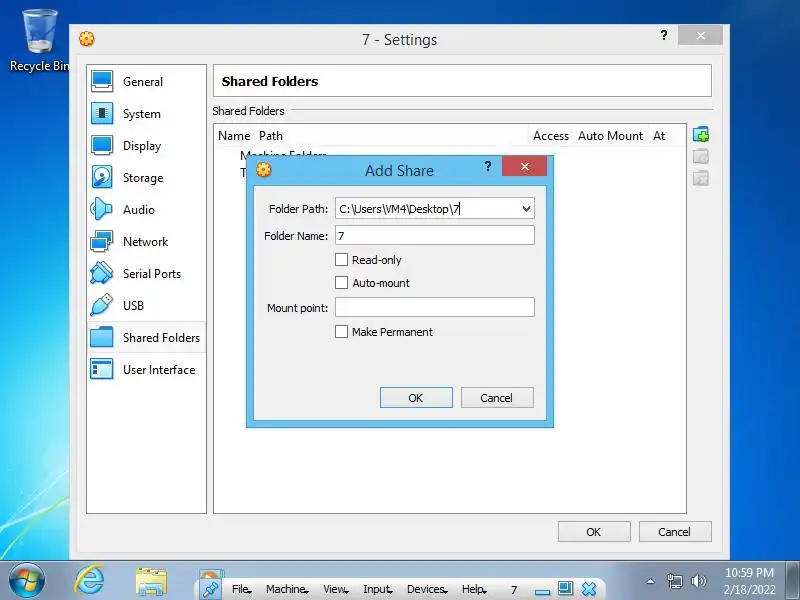Click the edit shared folder icon
This screenshot has width=800, height=600.
tap(701, 157)
